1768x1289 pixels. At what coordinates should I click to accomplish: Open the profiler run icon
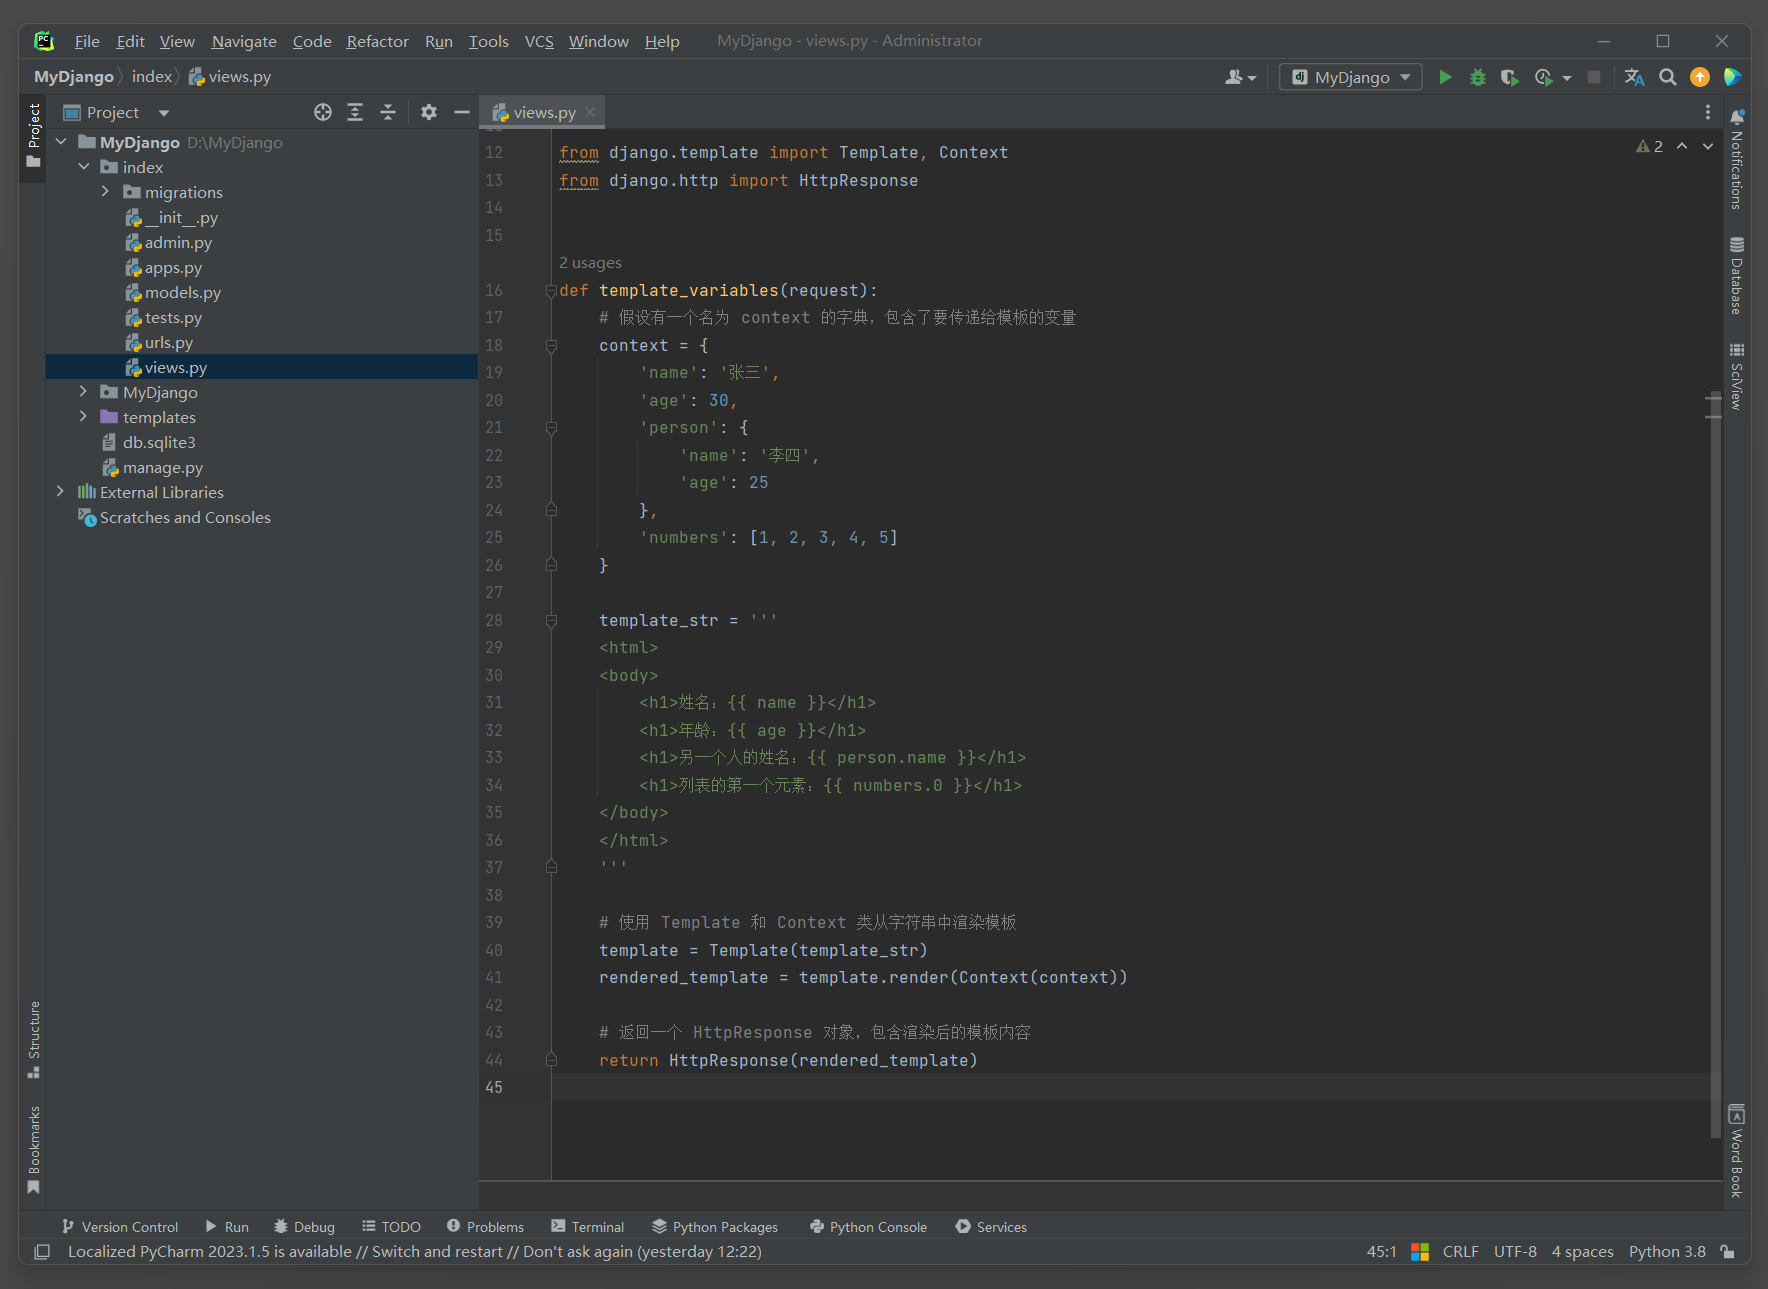coord(1544,77)
